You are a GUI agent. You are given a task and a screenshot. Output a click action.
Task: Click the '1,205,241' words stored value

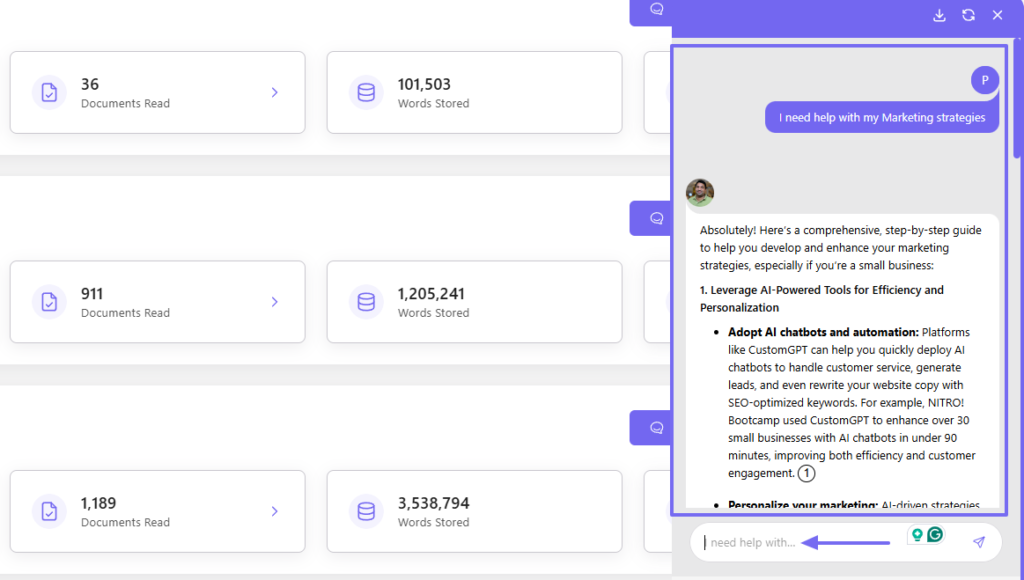point(431,294)
